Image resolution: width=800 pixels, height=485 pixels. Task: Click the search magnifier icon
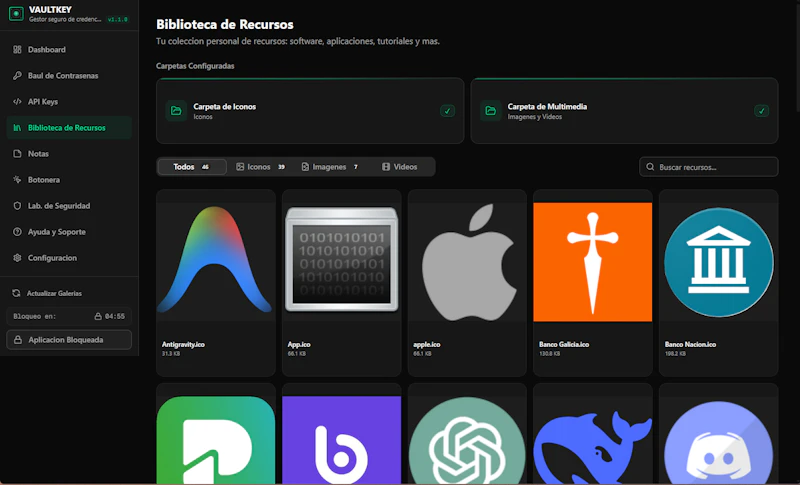650,167
